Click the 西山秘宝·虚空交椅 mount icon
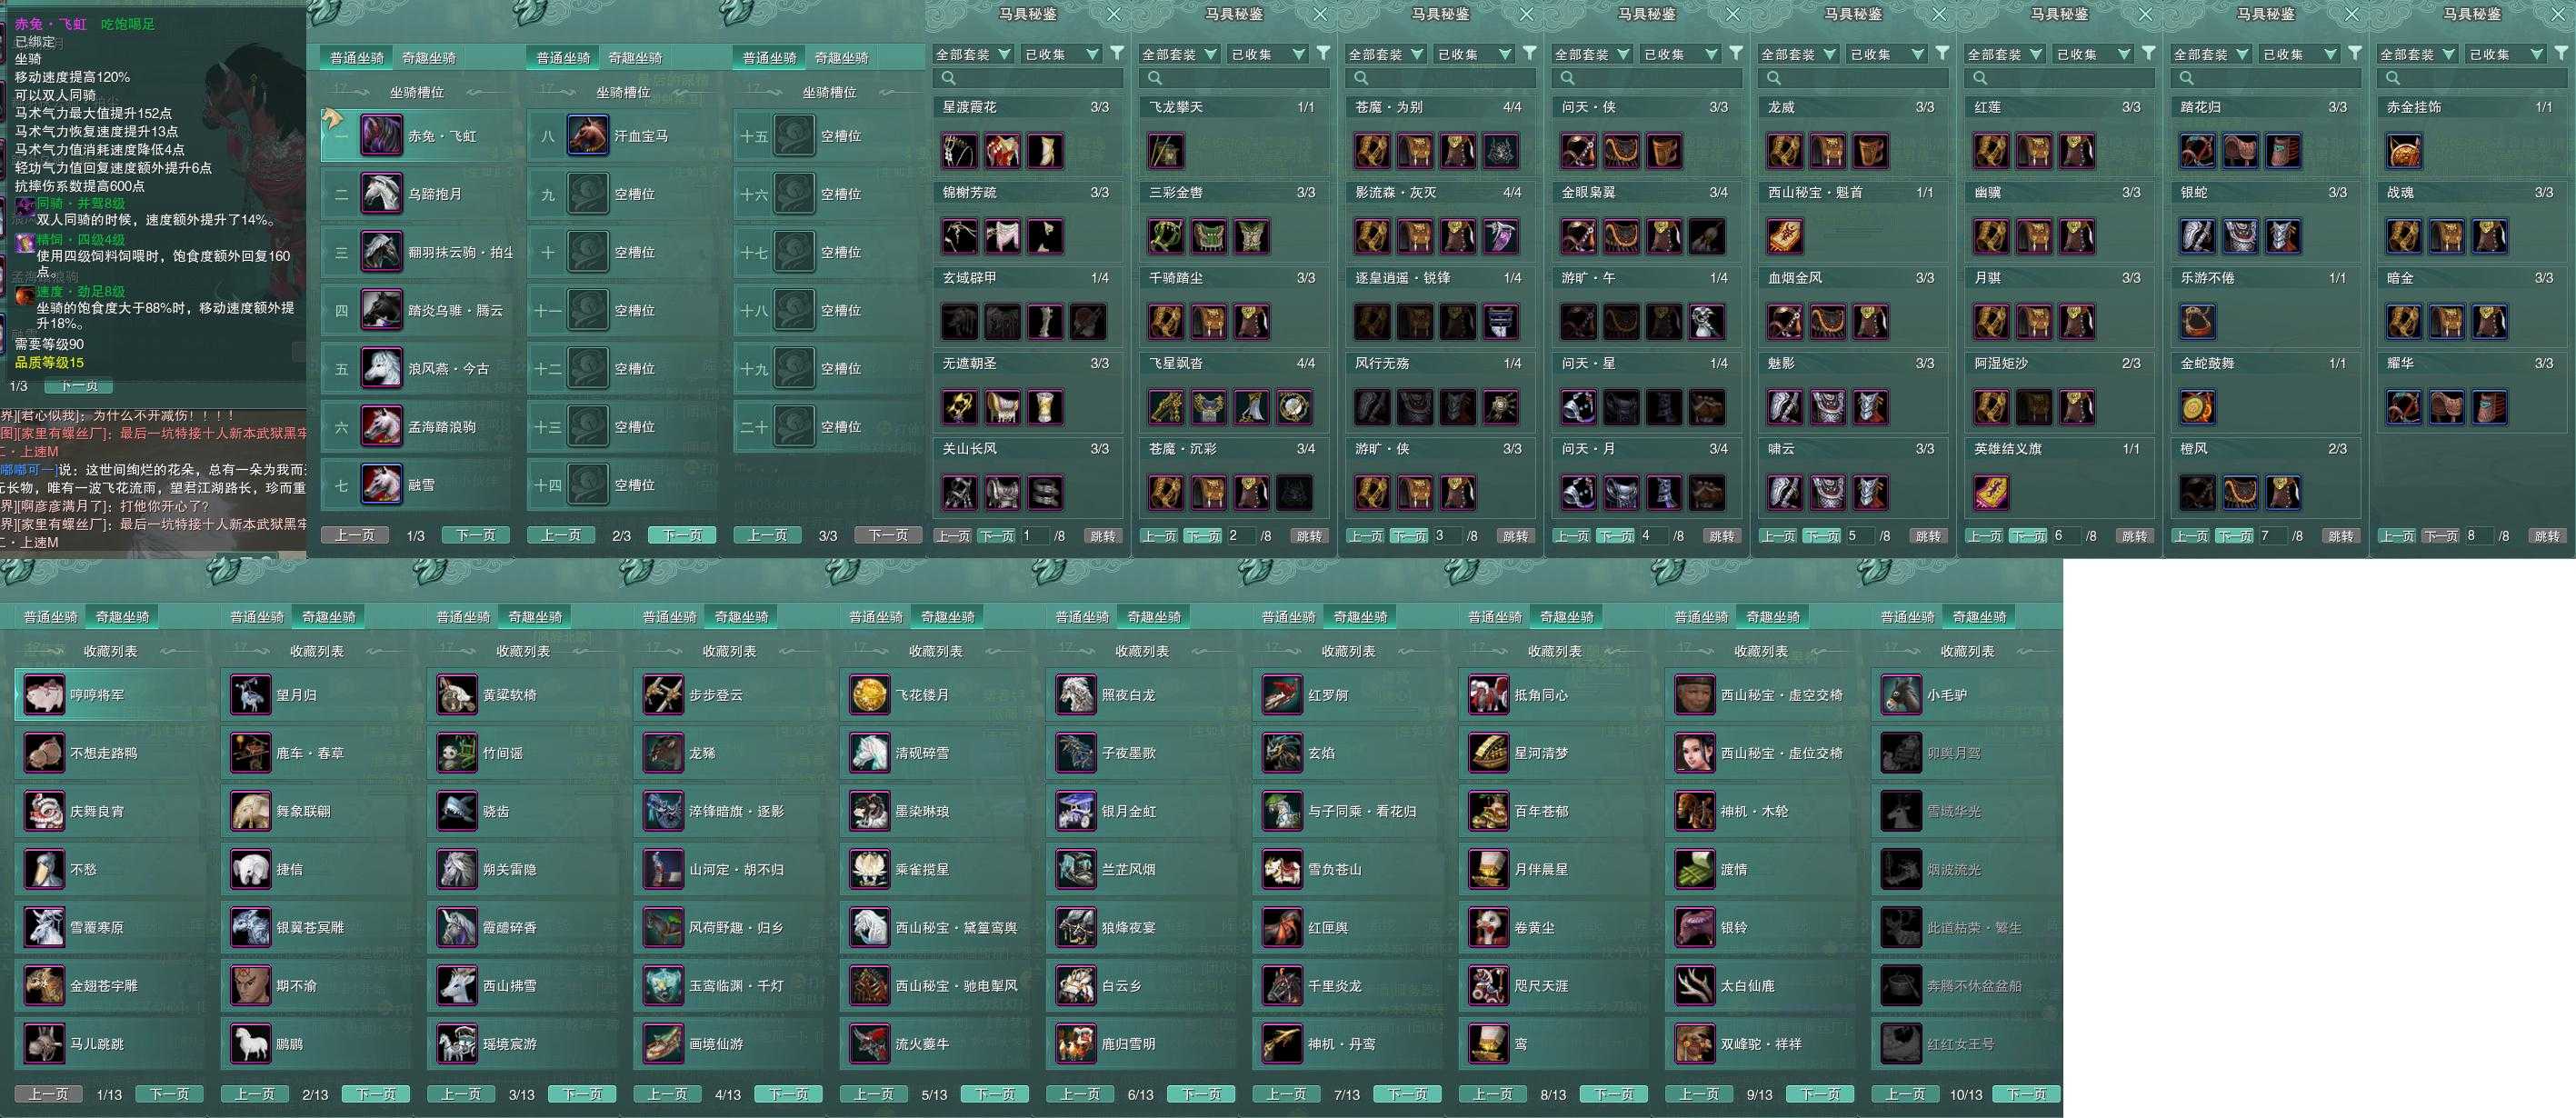2576x1118 pixels. point(1695,695)
